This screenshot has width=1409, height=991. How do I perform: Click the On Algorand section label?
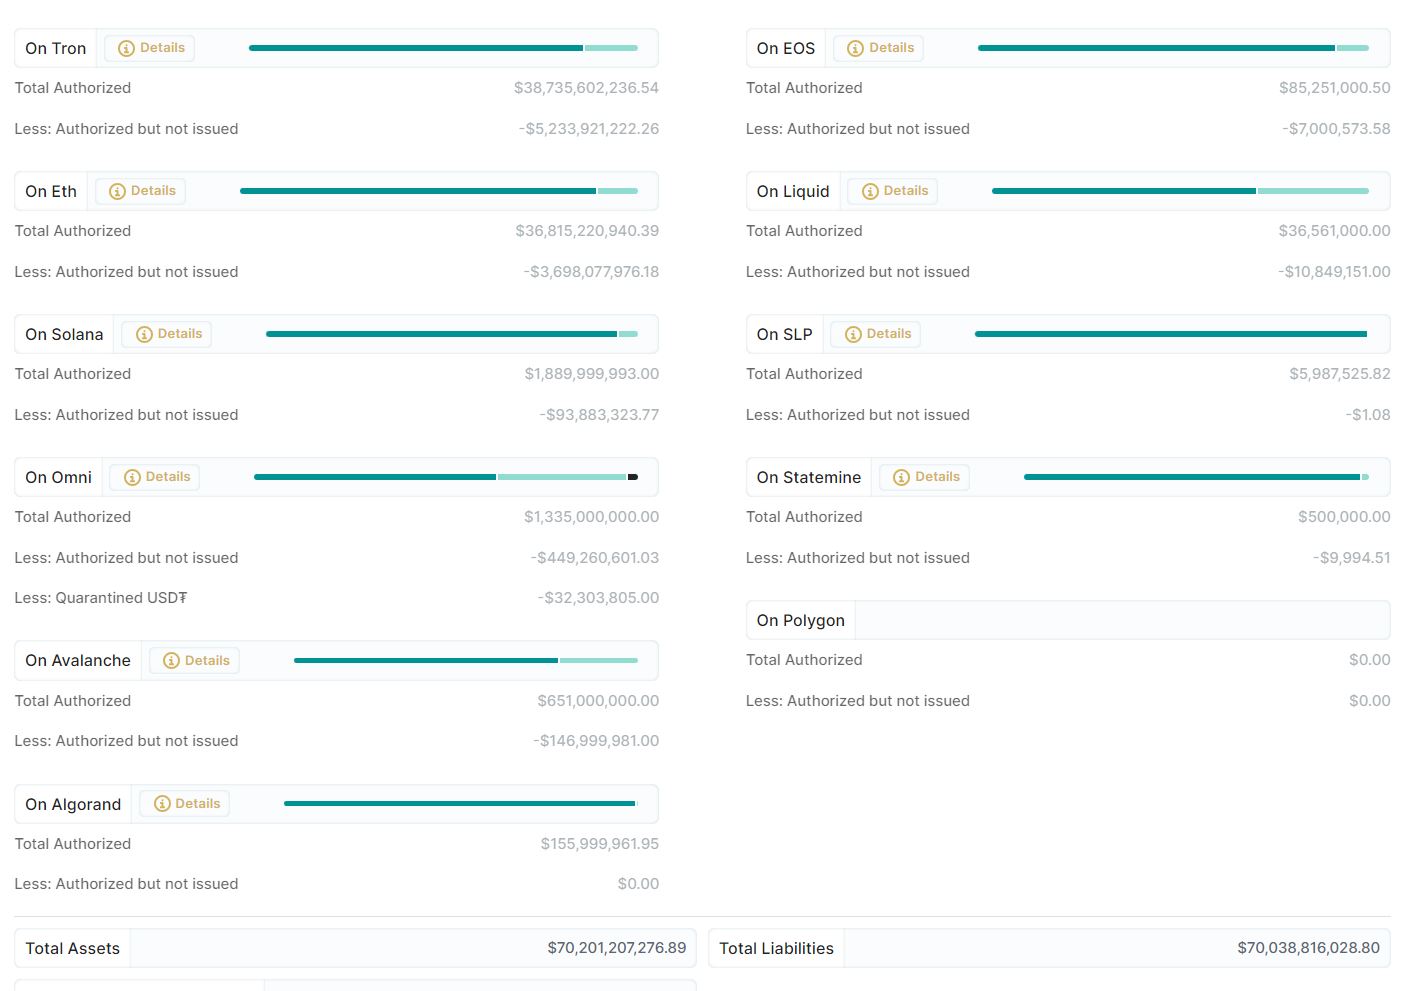tap(73, 804)
